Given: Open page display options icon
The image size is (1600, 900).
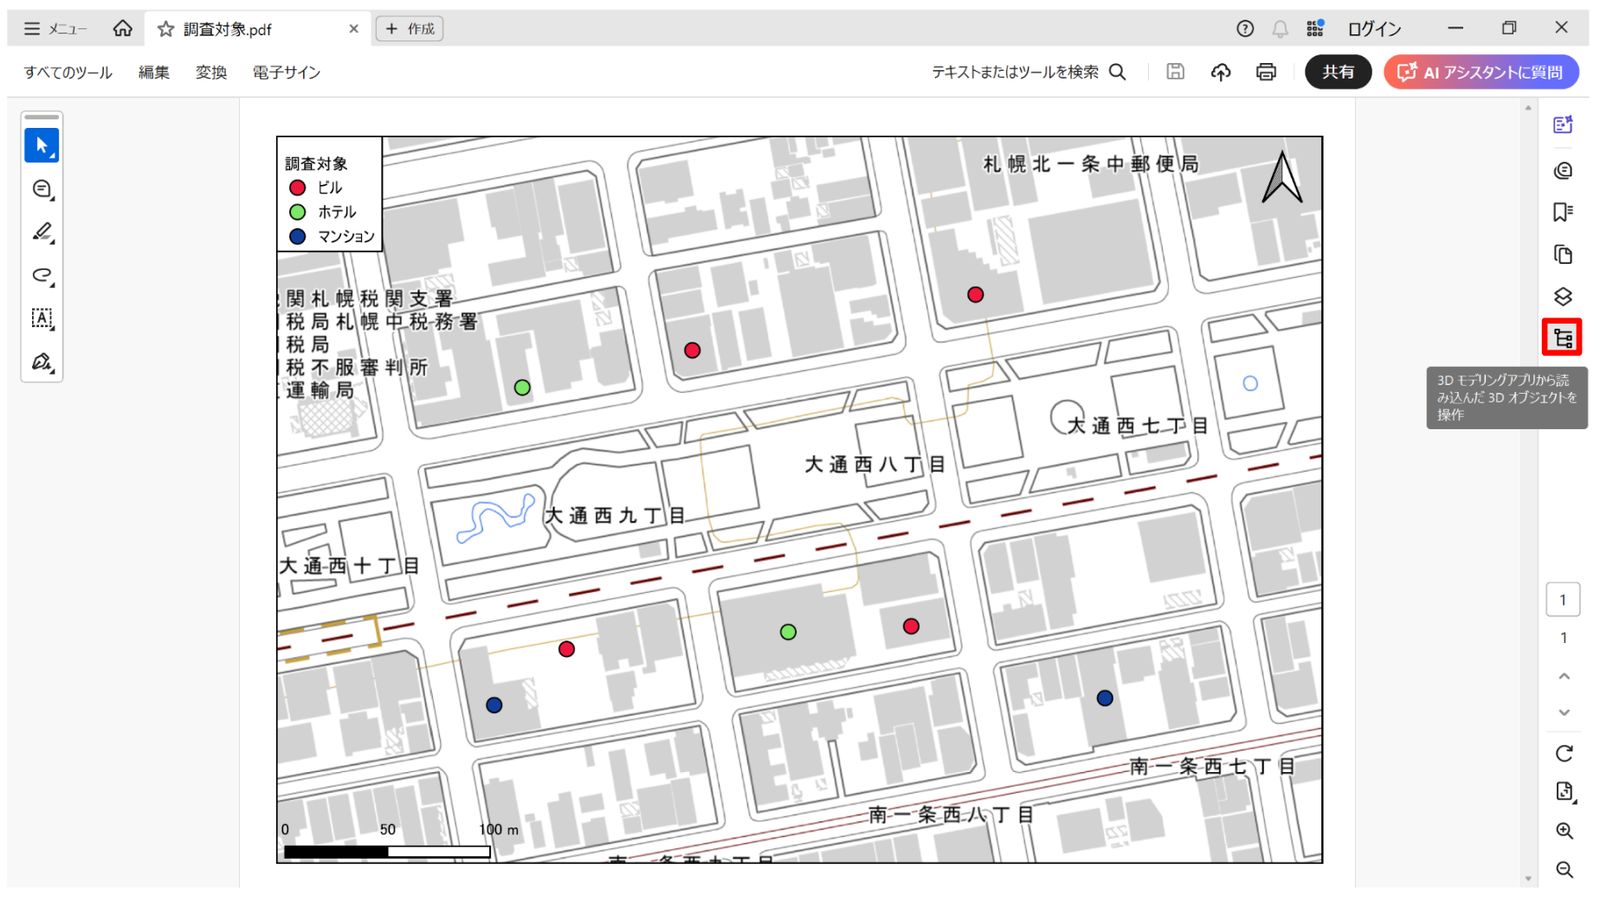Looking at the screenshot, I should pyautogui.click(x=1564, y=792).
